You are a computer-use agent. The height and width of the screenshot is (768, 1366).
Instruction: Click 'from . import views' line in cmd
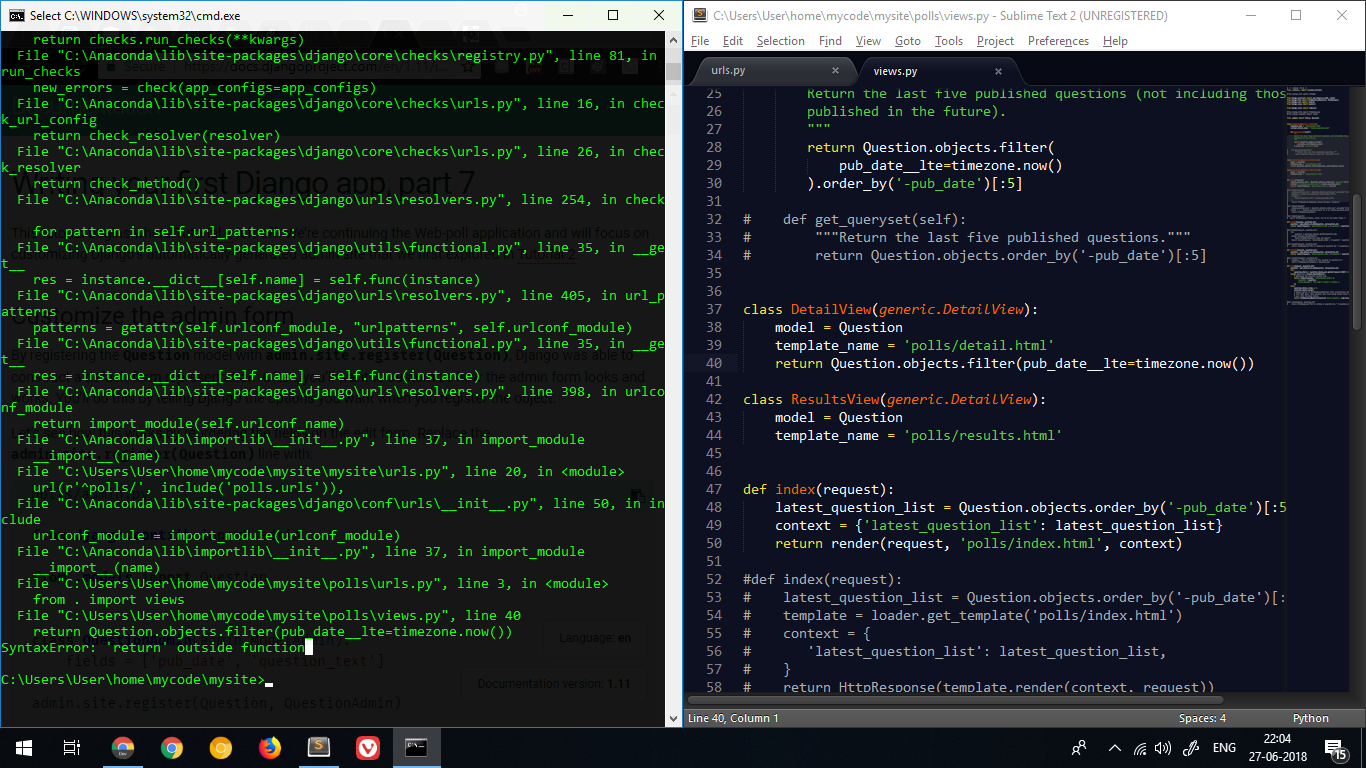click(109, 600)
